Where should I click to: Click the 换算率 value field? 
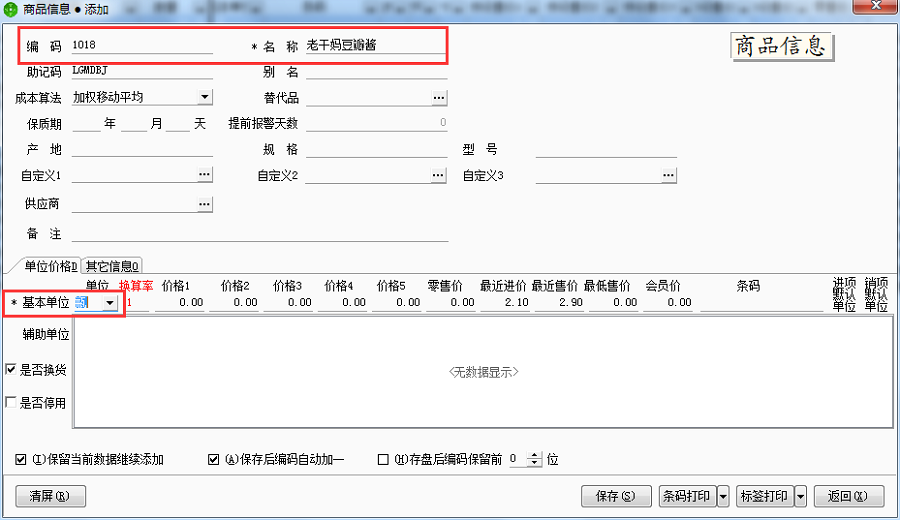(138, 302)
